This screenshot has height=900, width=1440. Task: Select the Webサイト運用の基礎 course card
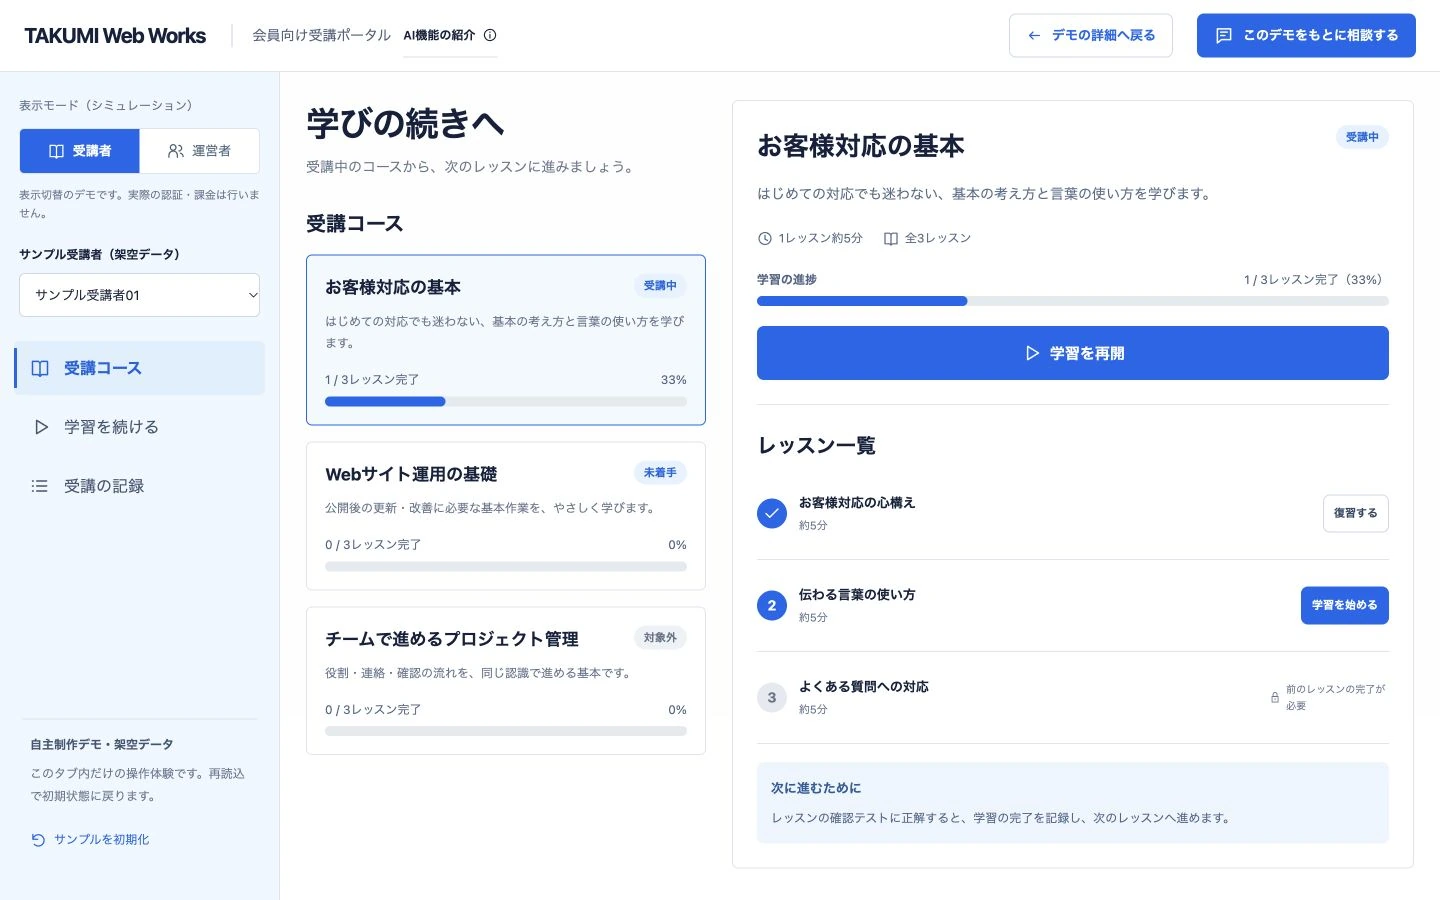(506, 516)
